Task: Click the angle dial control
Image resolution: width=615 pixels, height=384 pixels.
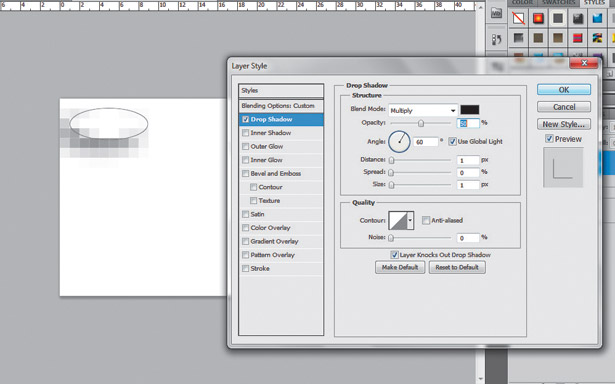Action: coord(399,142)
